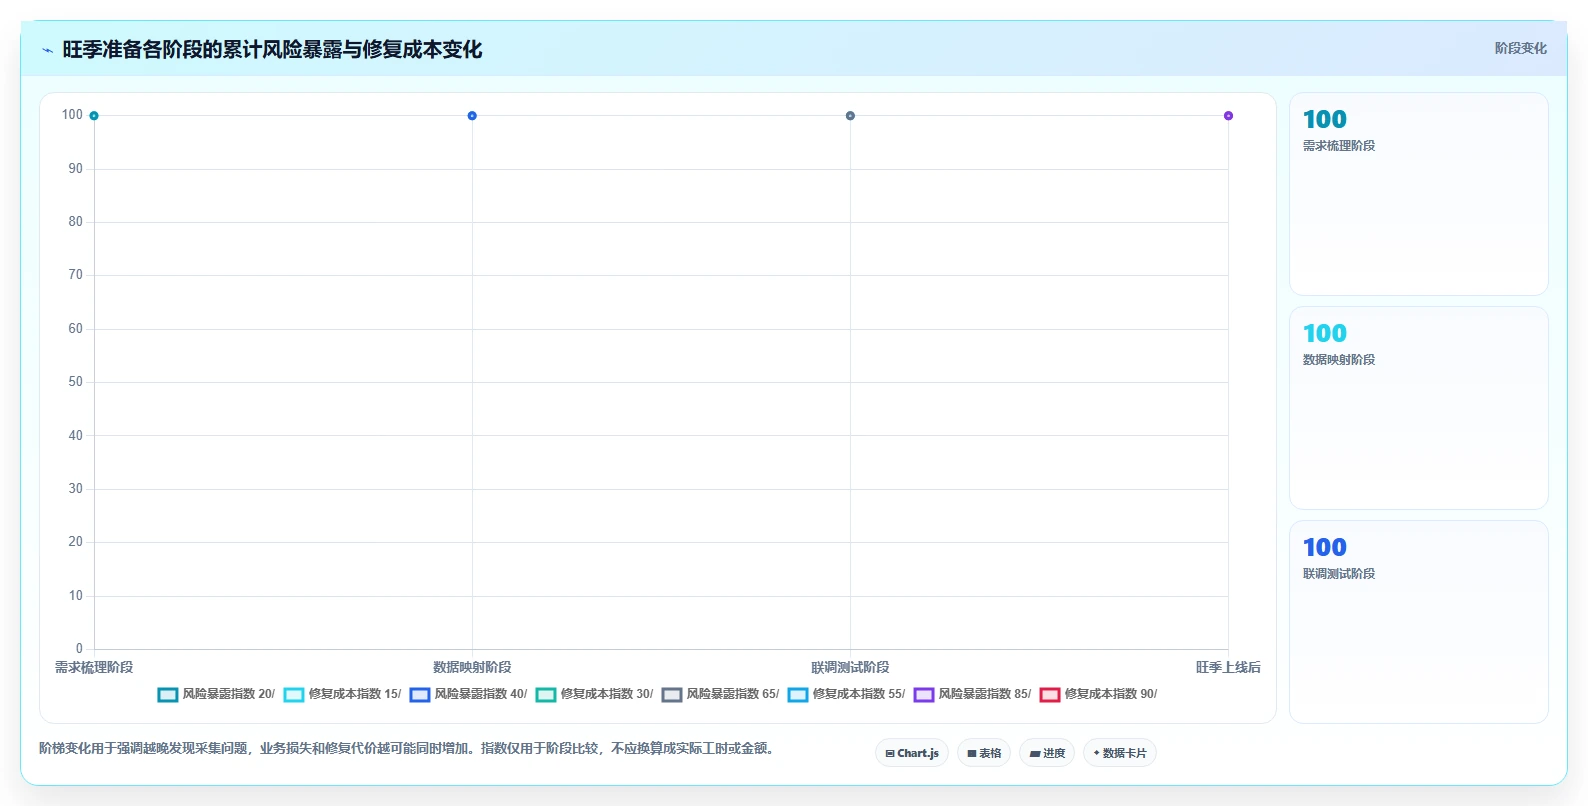This screenshot has height=806, width=1588.
Task: Click the chart icon beside the title
Action: point(47,50)
